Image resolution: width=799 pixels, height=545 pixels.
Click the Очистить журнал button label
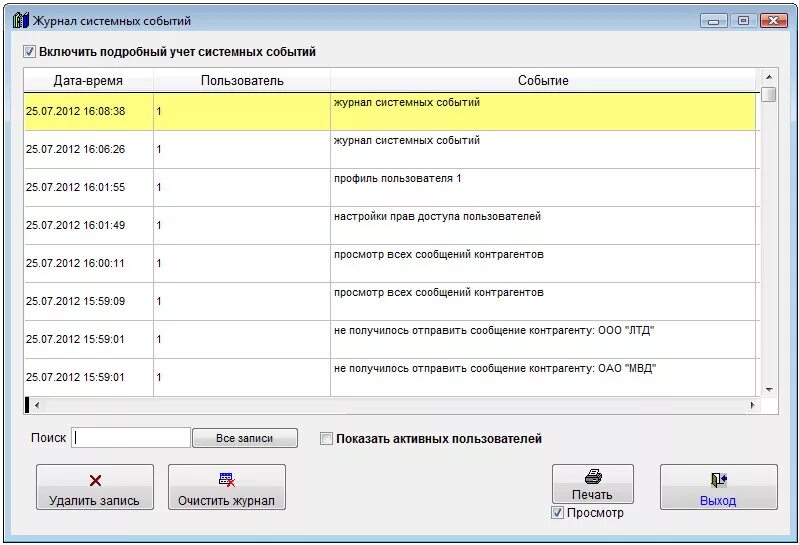(x=226, y=501)
